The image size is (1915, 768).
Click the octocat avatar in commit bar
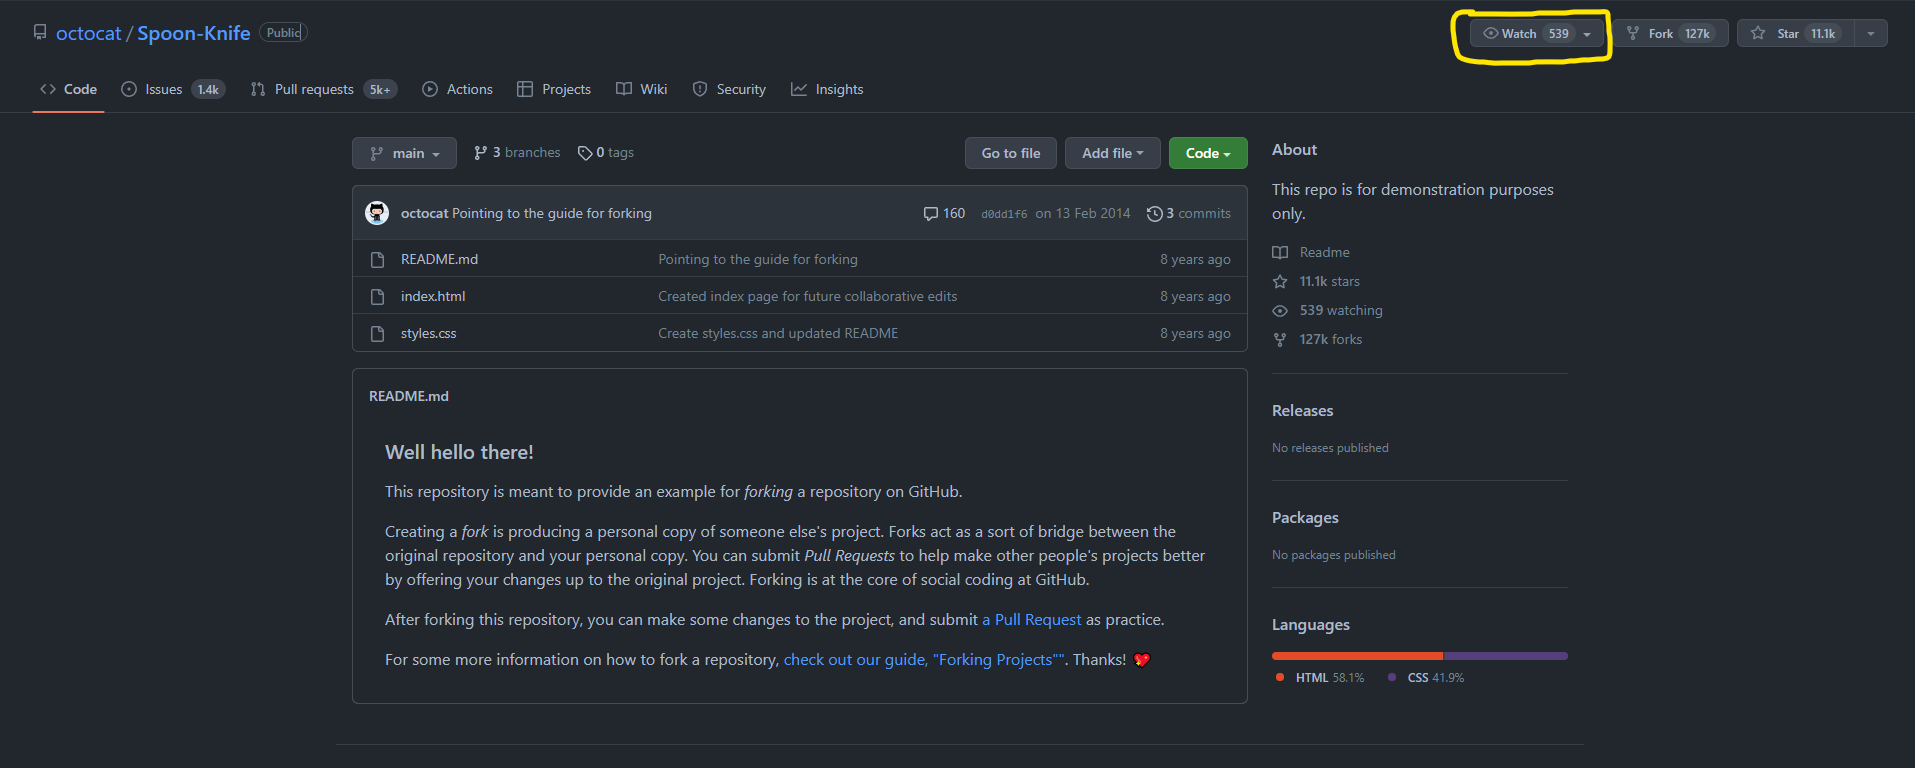pyautogui.click(x=377, y=213)
